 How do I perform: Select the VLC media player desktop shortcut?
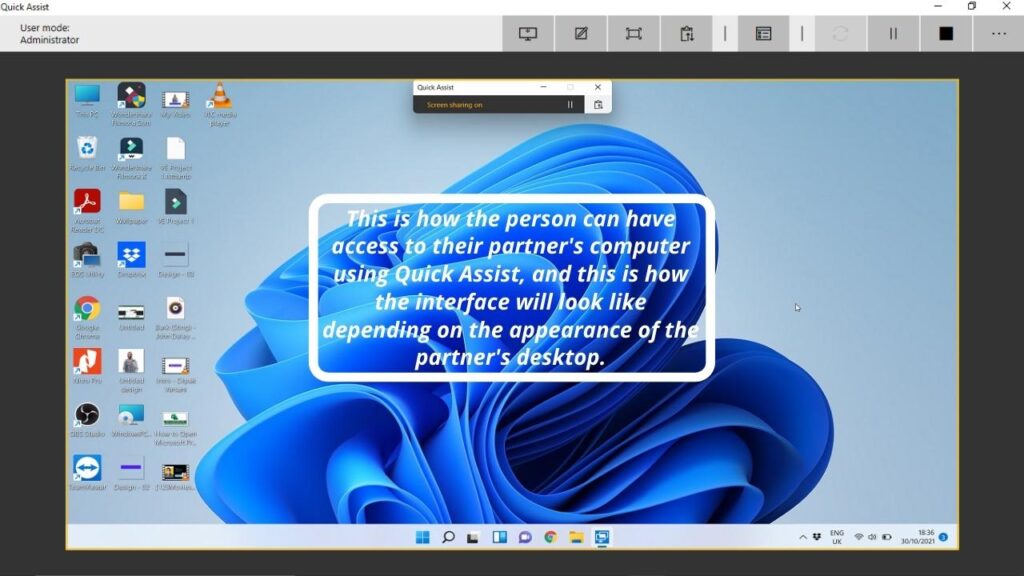(x=219, y=100)
